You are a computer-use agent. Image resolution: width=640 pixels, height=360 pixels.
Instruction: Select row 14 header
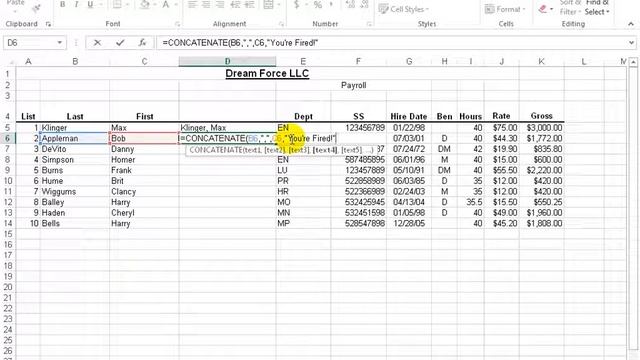click(x=7, y=223)
